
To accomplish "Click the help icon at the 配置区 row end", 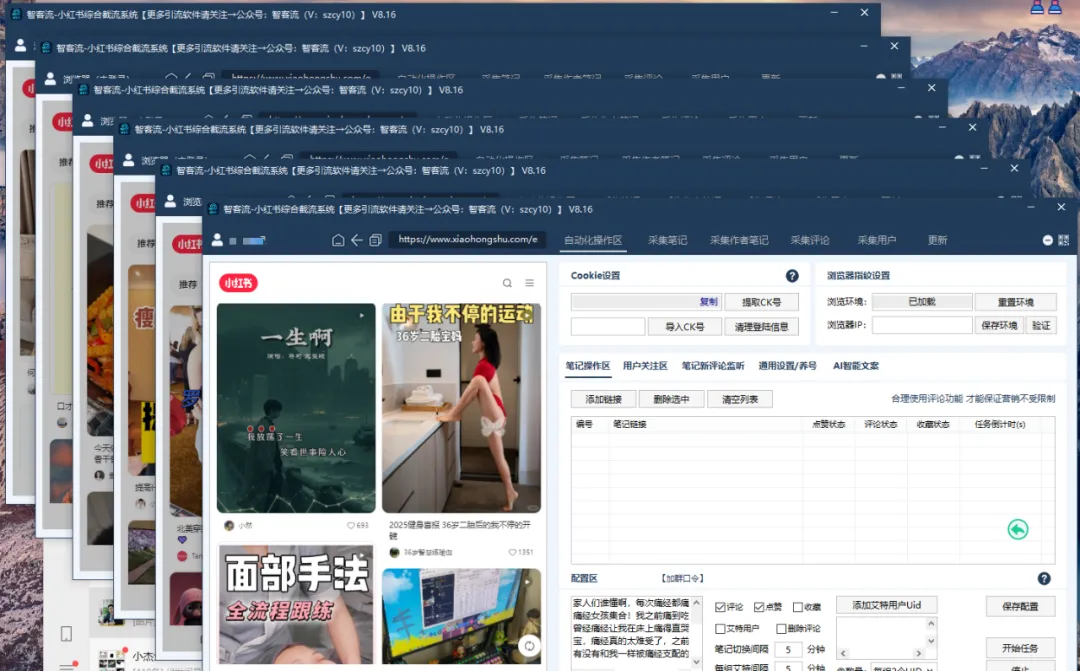I will click(x=1043, y=580).
